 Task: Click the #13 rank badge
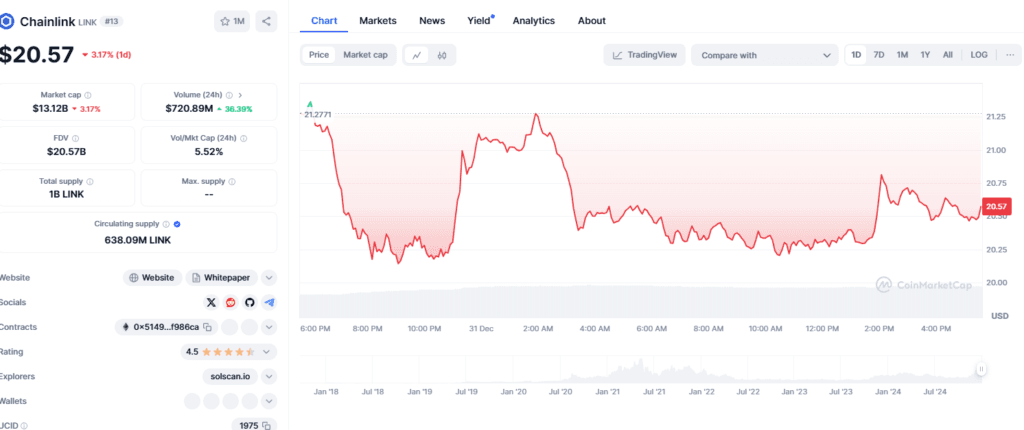pos(112,22)
